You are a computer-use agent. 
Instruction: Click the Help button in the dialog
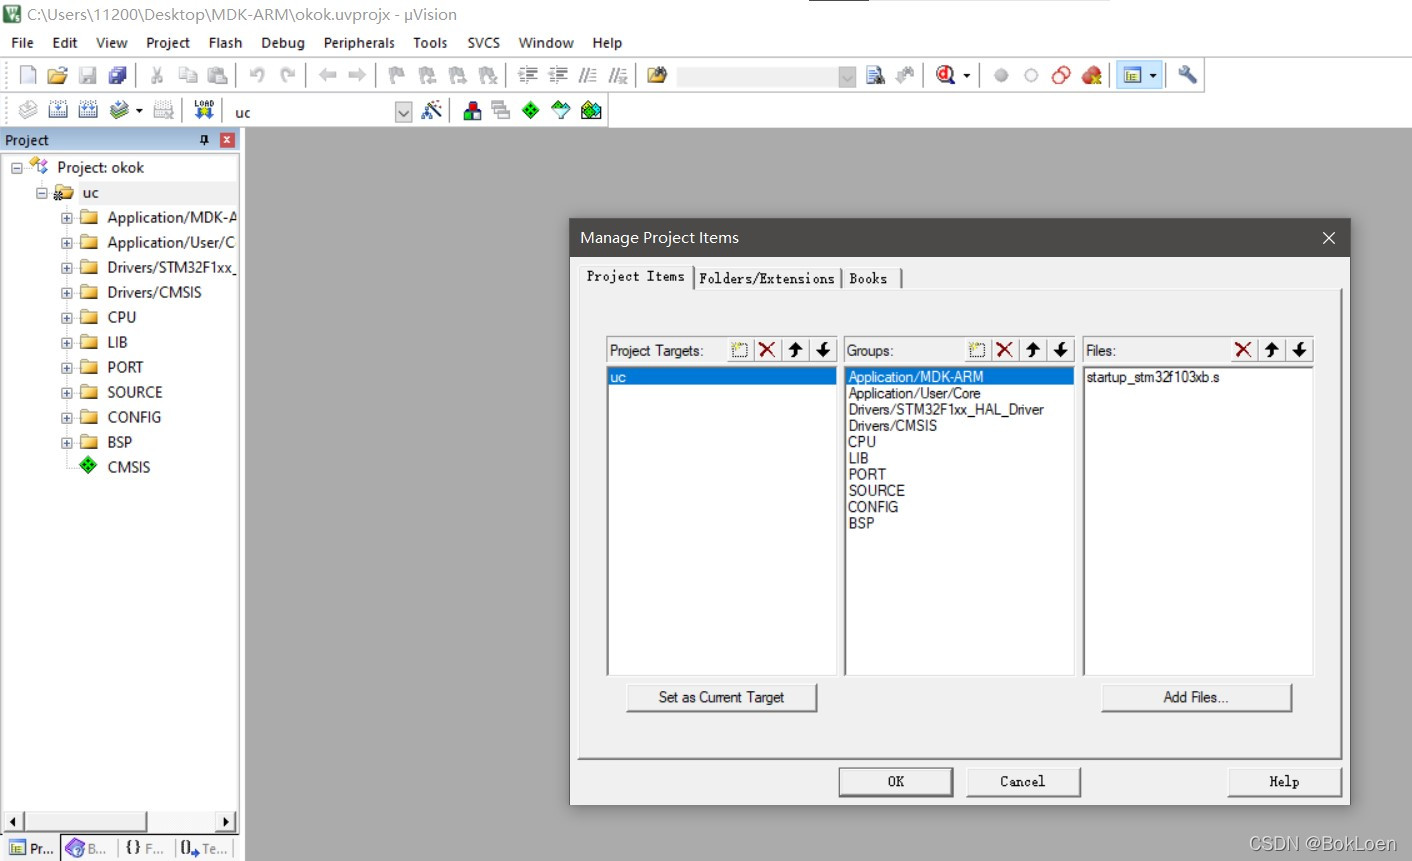tap(1284, 782)
